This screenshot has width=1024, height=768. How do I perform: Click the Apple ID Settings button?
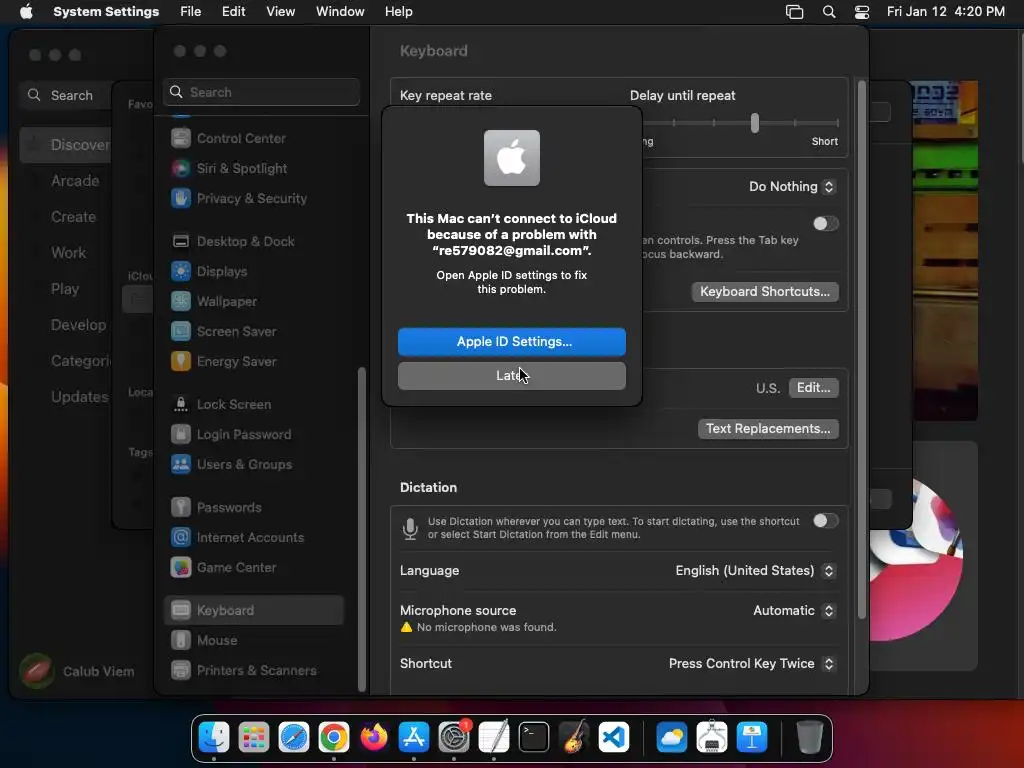[x=511, y=342]
